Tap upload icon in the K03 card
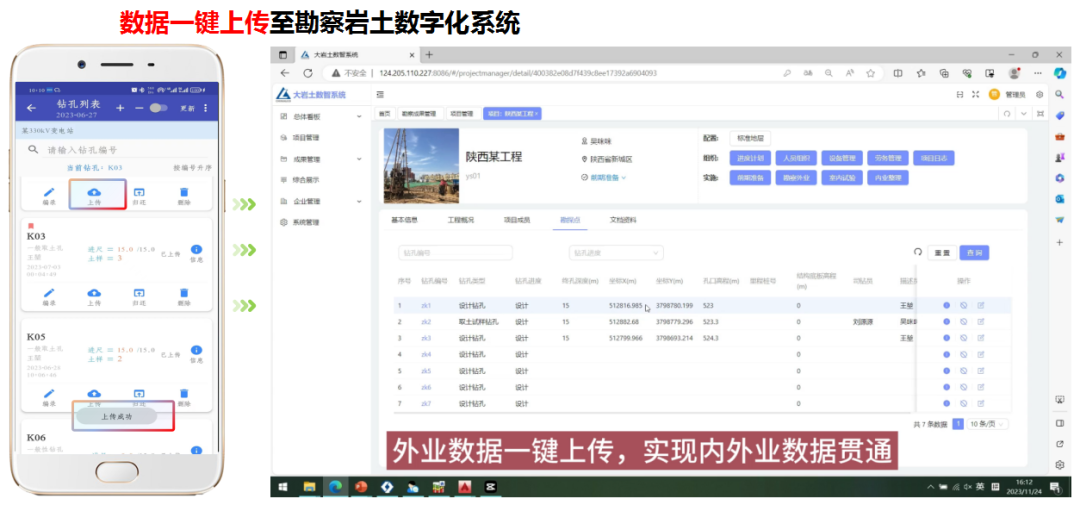The height and width of the screenshot is (505, 1080). [94, 293]
